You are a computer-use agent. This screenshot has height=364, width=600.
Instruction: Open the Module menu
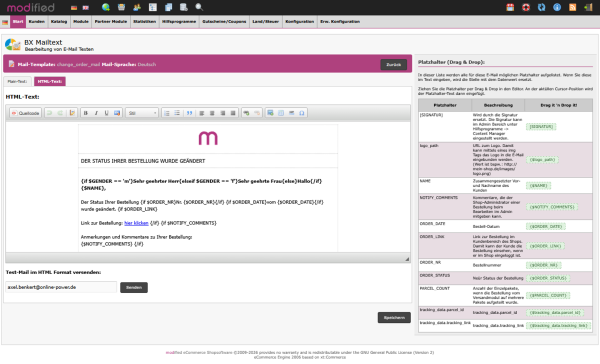coord(81,22)
